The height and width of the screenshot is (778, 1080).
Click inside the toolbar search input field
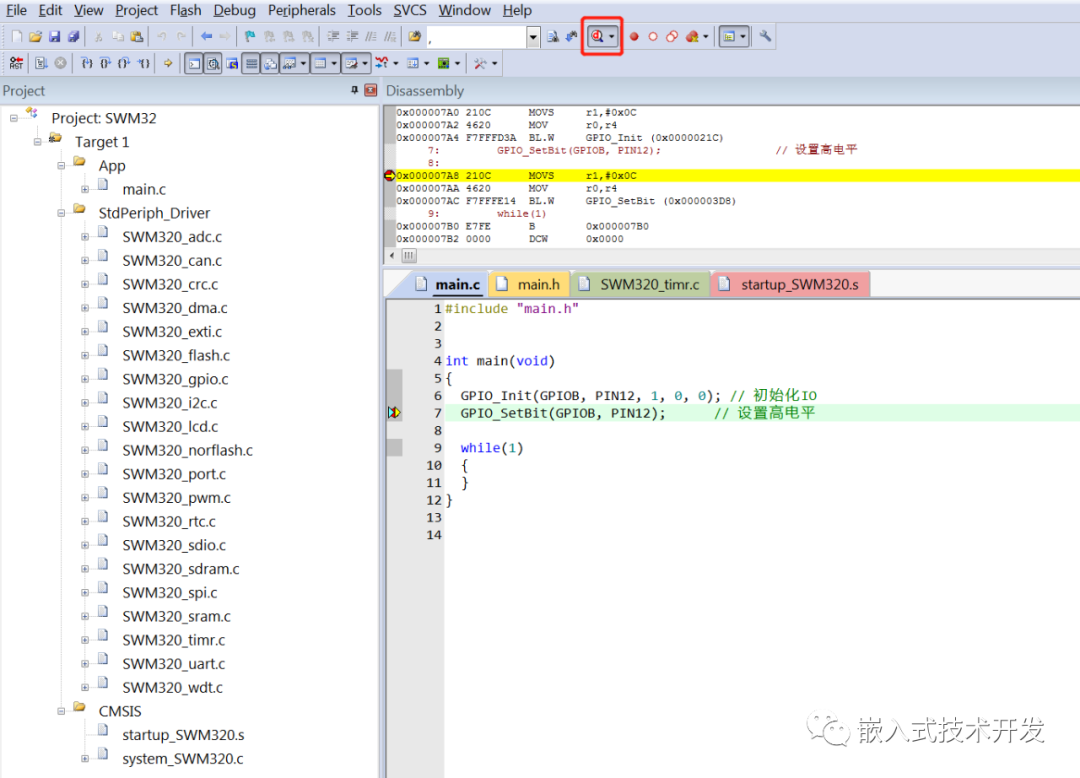click(477, 37)
